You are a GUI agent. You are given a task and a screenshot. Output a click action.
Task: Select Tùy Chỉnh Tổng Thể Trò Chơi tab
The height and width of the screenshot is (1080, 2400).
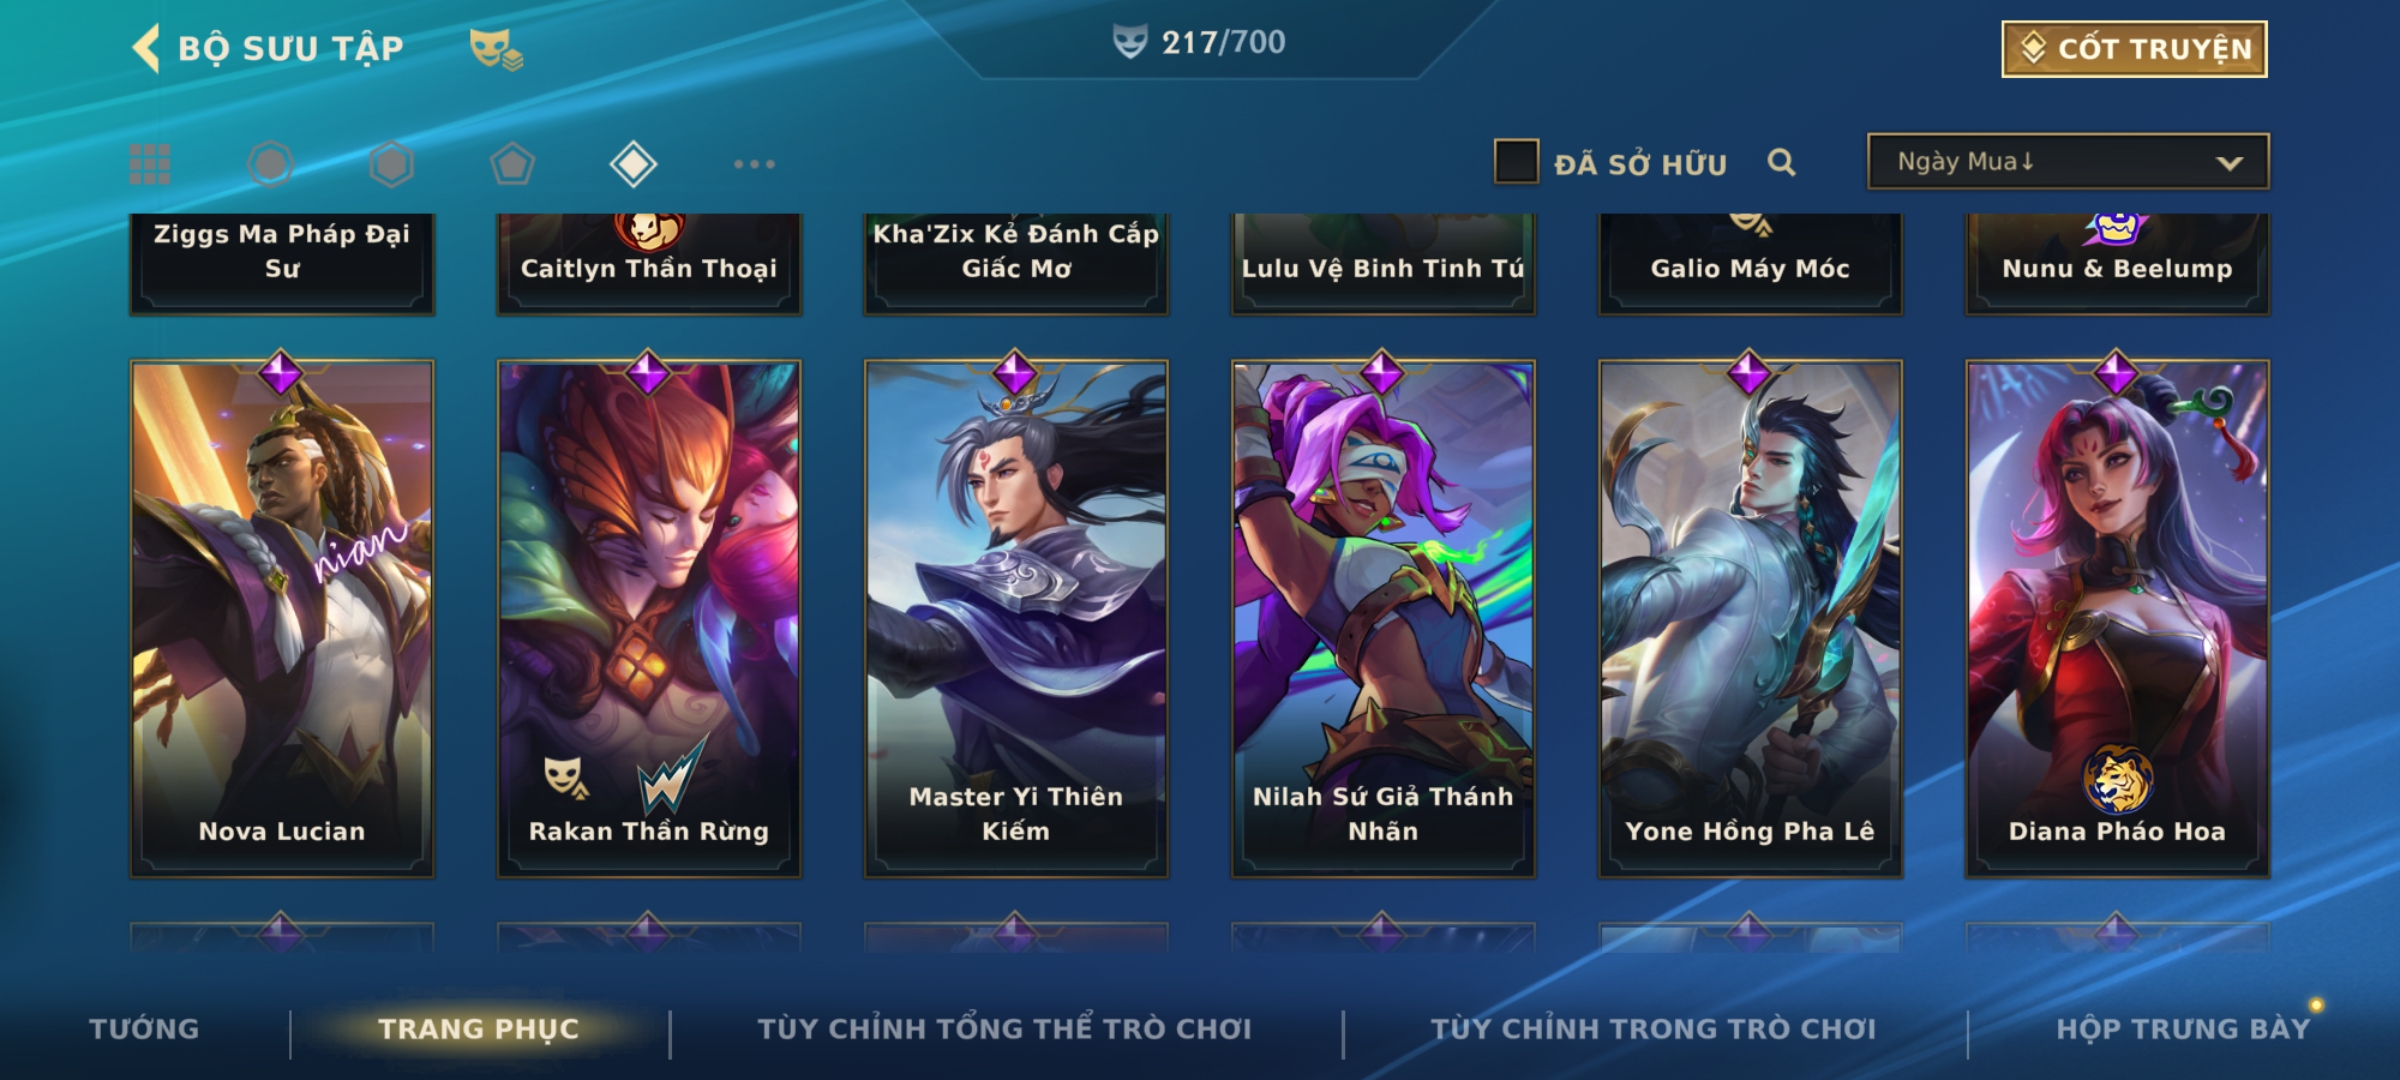[1004, 1029]
